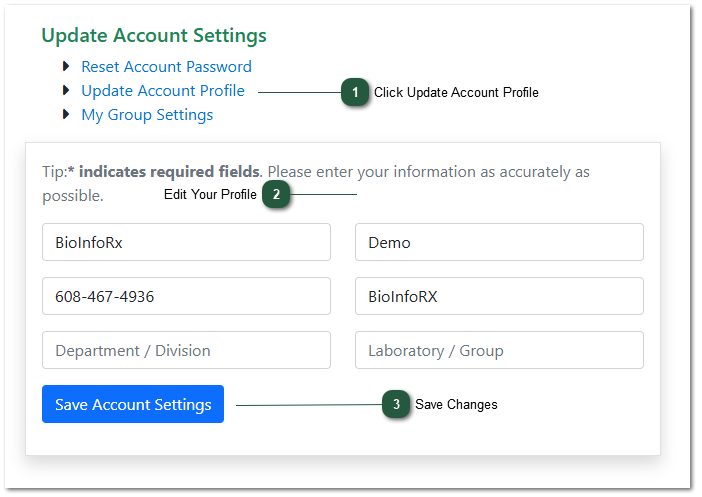
Task: Open the Reset Account Password link
Action: pos(166,67)
